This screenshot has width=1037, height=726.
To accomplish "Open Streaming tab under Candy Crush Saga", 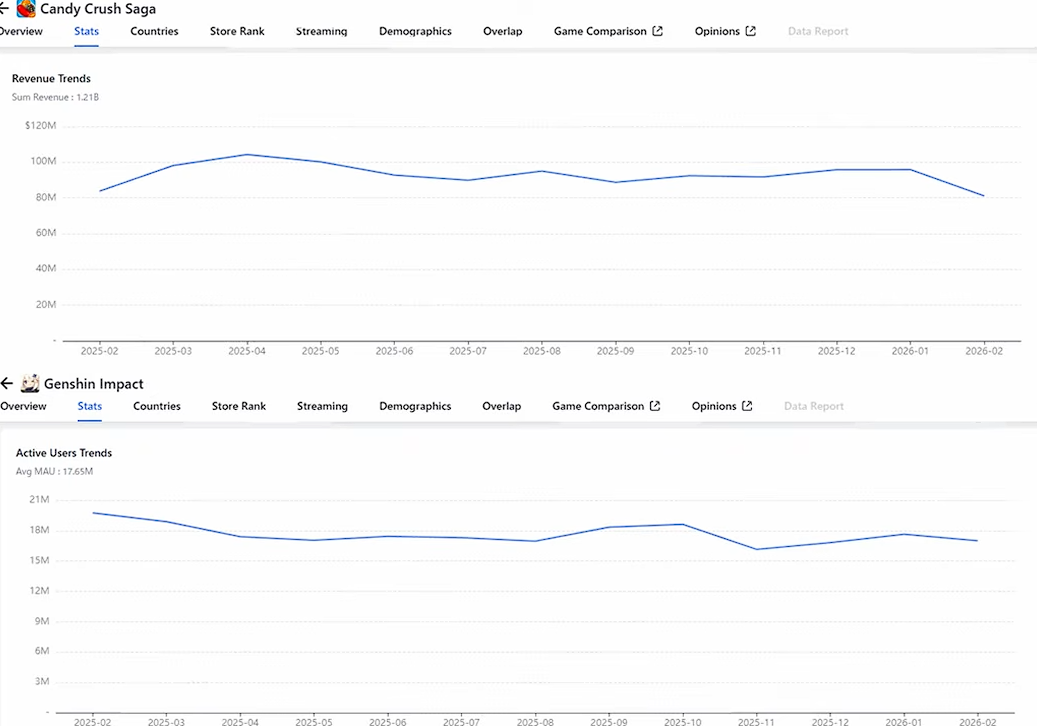I will coord(321,31).
